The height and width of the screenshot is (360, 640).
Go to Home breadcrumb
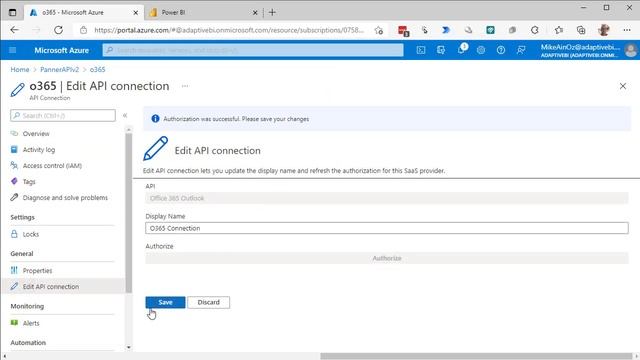(20, 69)
